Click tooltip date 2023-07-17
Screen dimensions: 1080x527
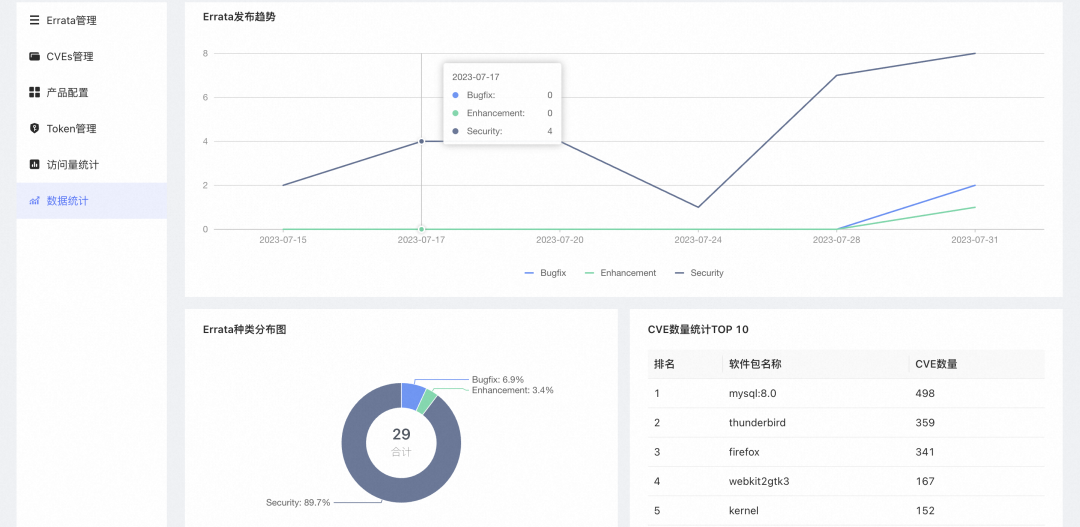click(x=475, y=77)
